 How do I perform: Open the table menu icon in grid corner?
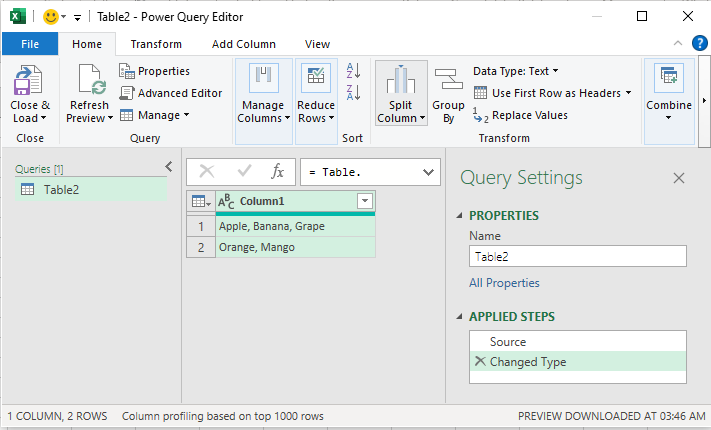(x=201, y=201)
